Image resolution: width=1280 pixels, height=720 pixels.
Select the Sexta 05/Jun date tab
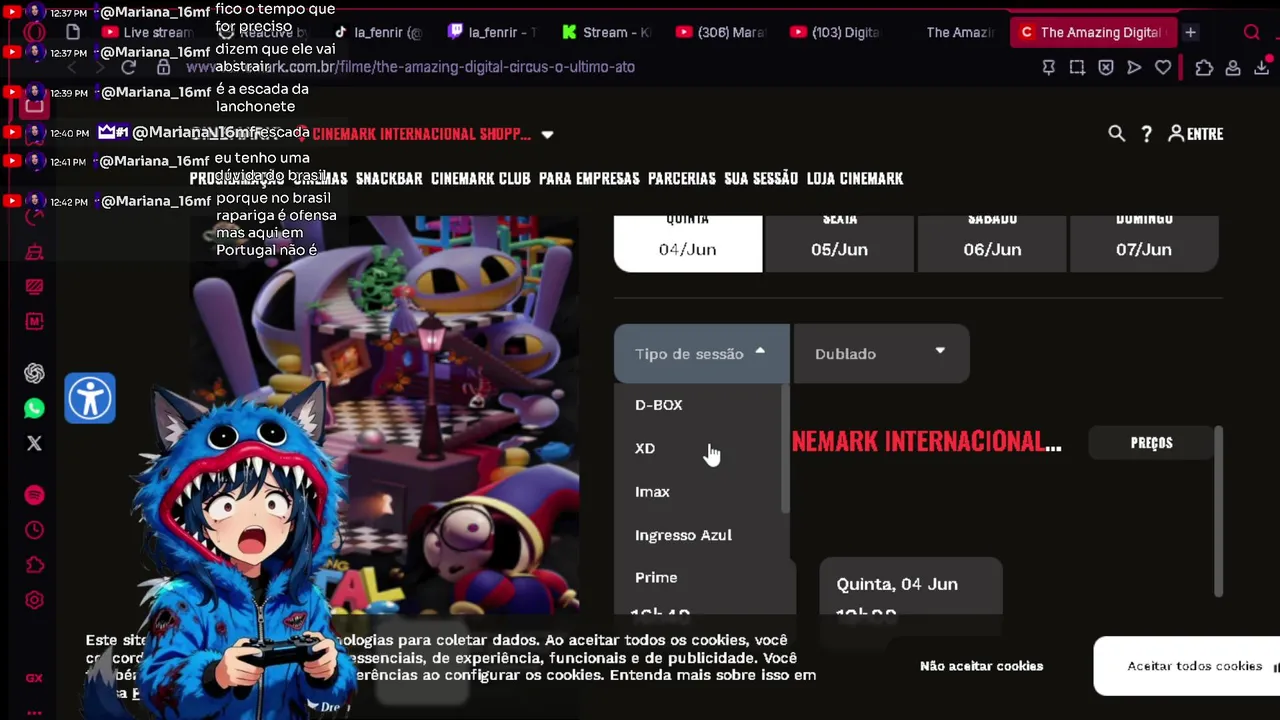(x=839, y=243)
